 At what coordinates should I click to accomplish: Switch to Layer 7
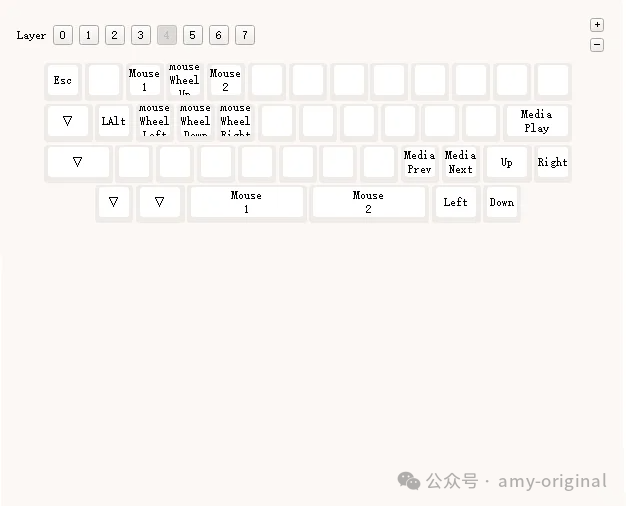pyautogui.click(x=245, y=35)
